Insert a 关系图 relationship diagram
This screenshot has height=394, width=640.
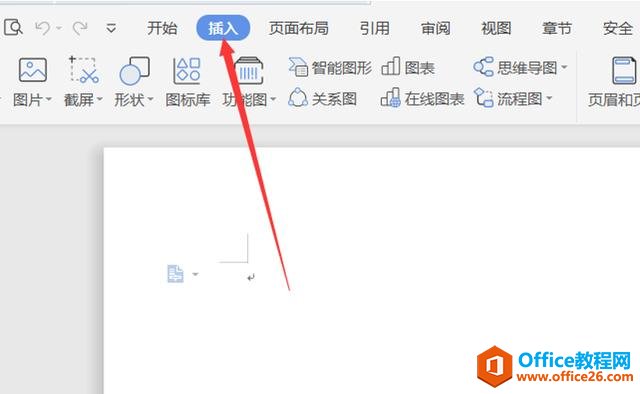pyautogui.click(x=322, y=98)
